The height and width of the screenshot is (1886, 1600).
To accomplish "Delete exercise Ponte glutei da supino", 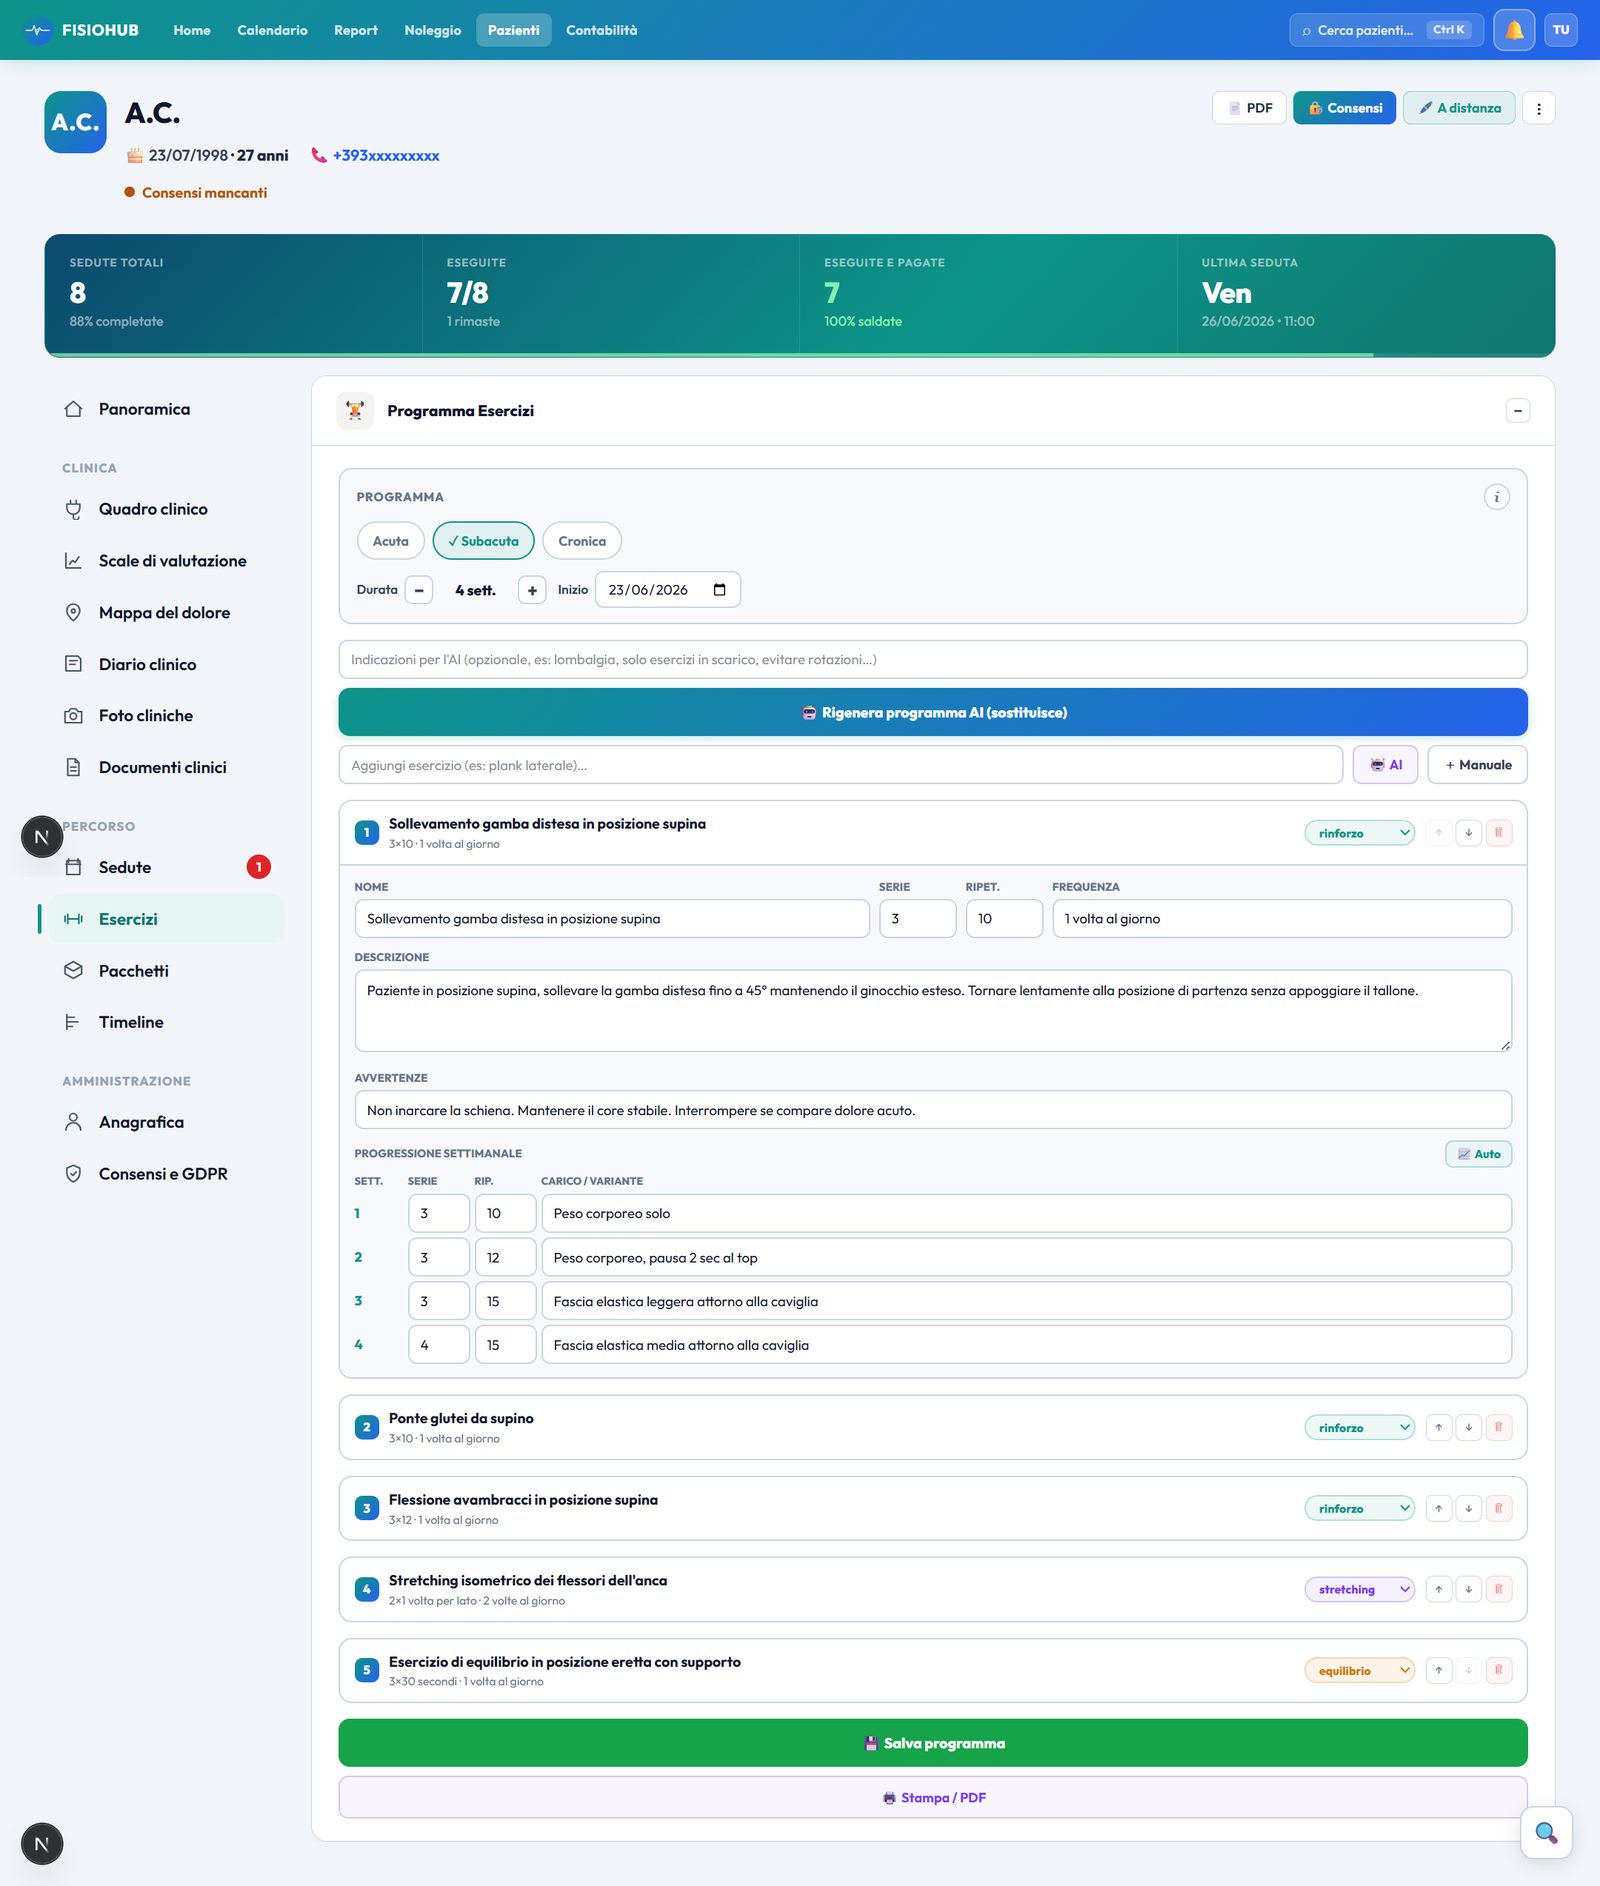I will pos(1498,1427).
